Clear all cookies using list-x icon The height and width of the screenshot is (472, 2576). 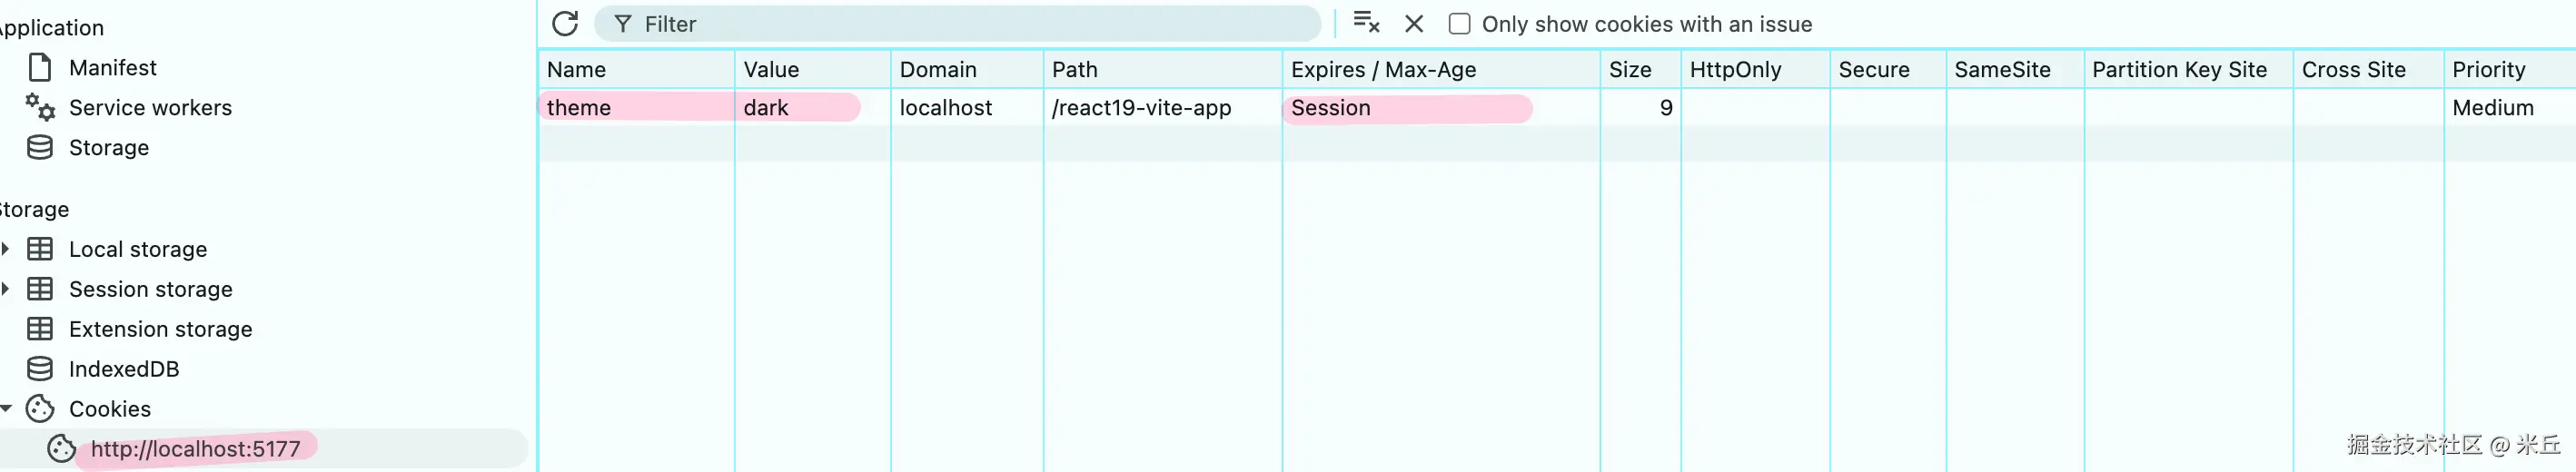coord(1366,22)
